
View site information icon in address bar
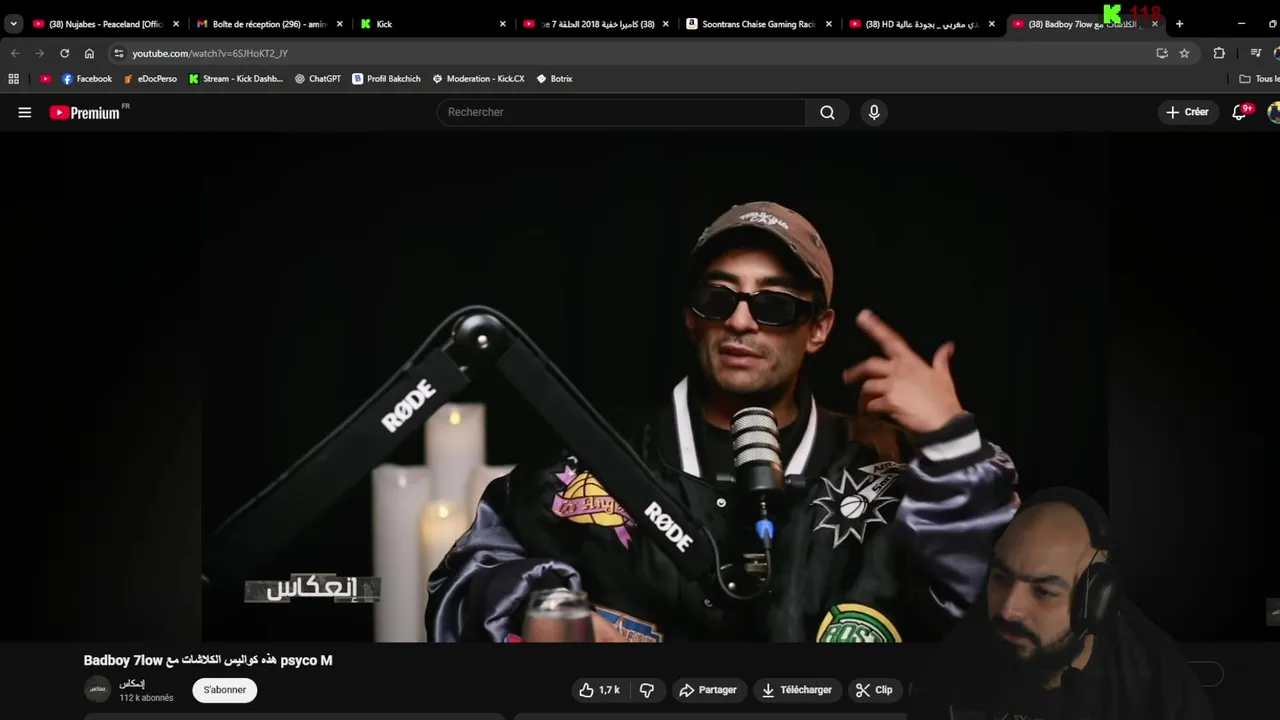point(118,53)
